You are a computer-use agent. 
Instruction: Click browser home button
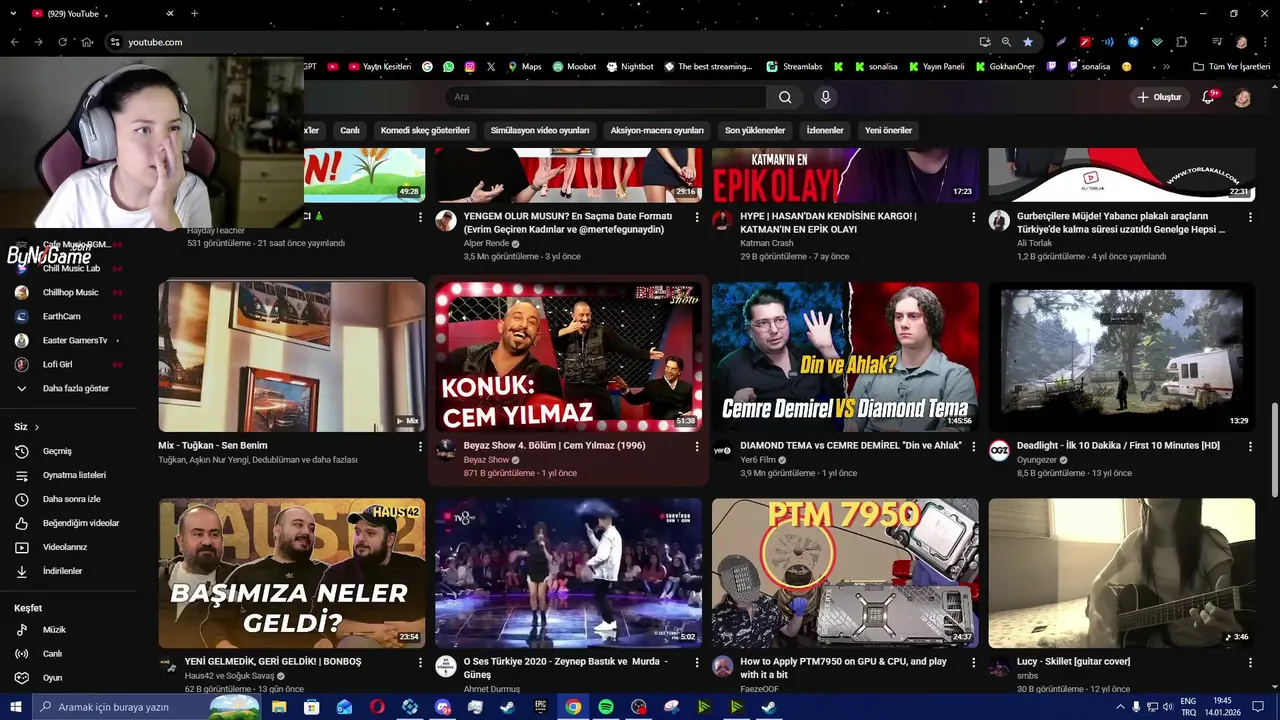coord(87,42)
